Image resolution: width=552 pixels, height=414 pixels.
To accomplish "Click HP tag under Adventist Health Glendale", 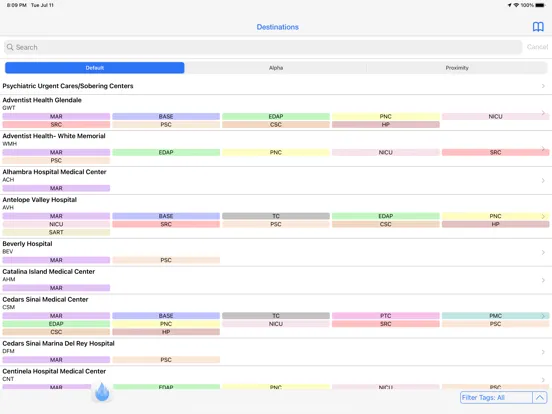I will [x=385, y=125].
